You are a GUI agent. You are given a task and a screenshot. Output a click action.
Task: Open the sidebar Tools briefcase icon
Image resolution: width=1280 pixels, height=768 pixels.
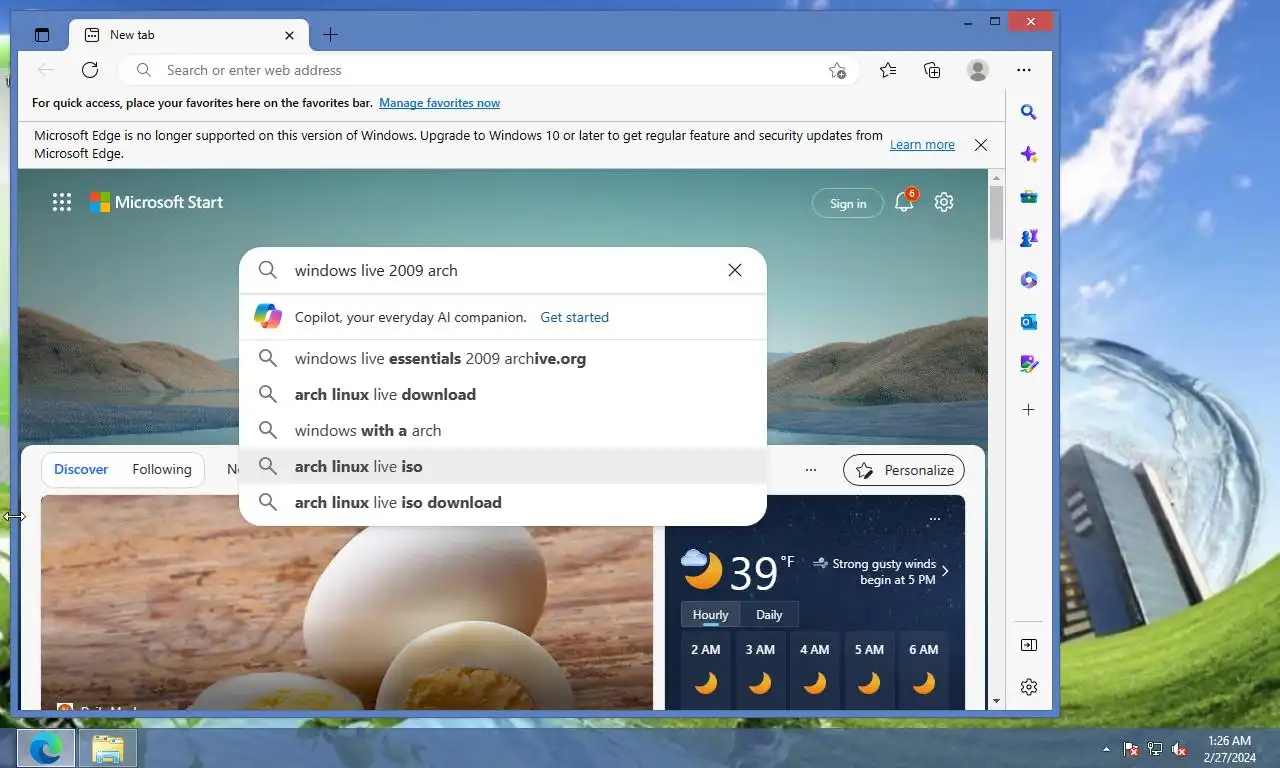1029,196
